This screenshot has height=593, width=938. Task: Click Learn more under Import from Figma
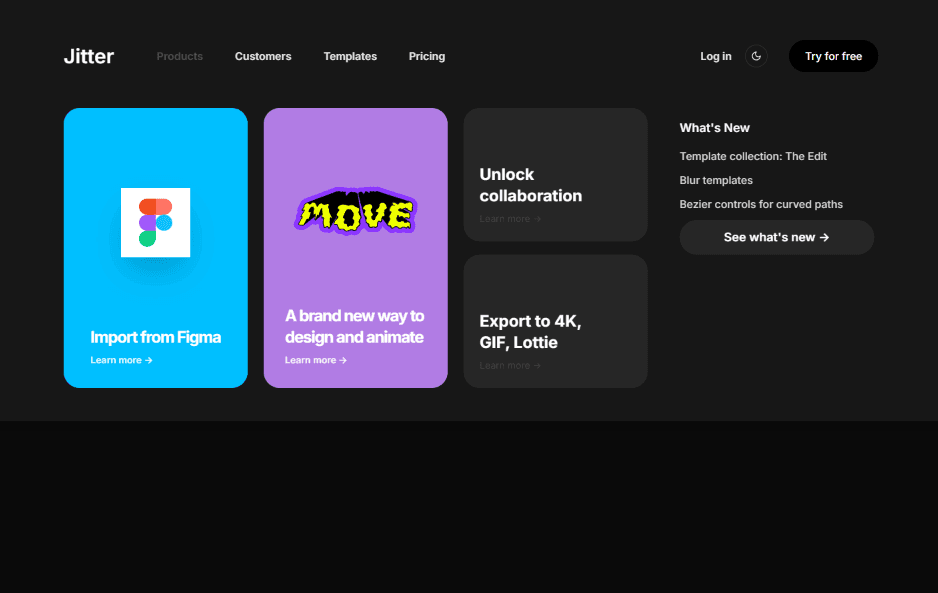(121, 360)
